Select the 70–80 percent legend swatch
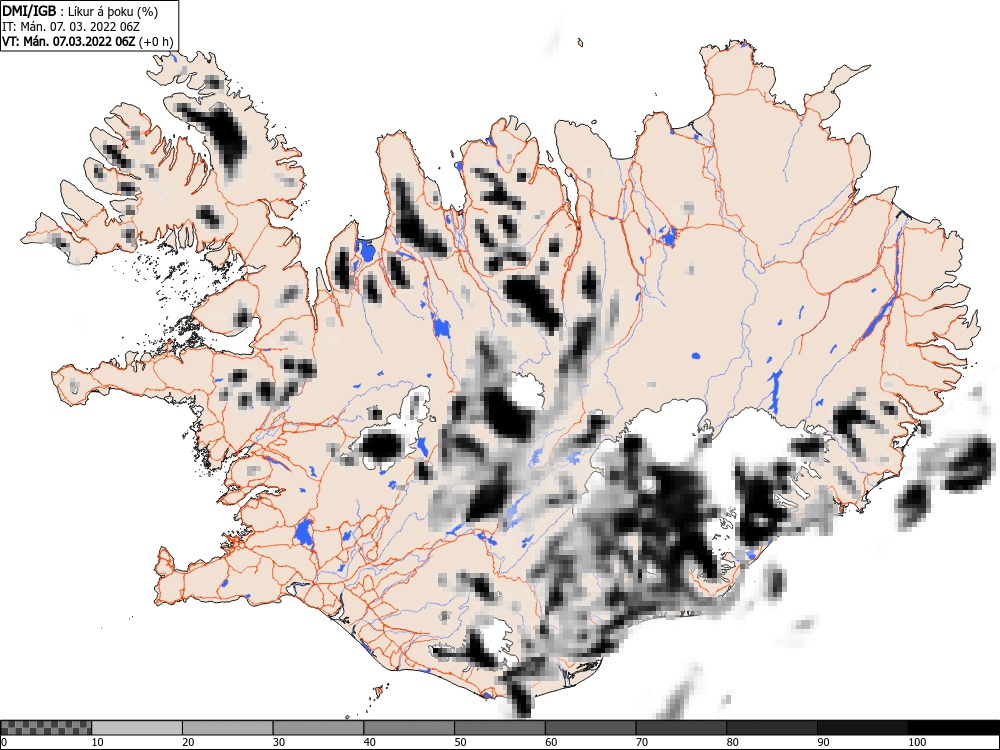Image resolution: width=1000 pixels, height=750 pixels. coord(681,728)
